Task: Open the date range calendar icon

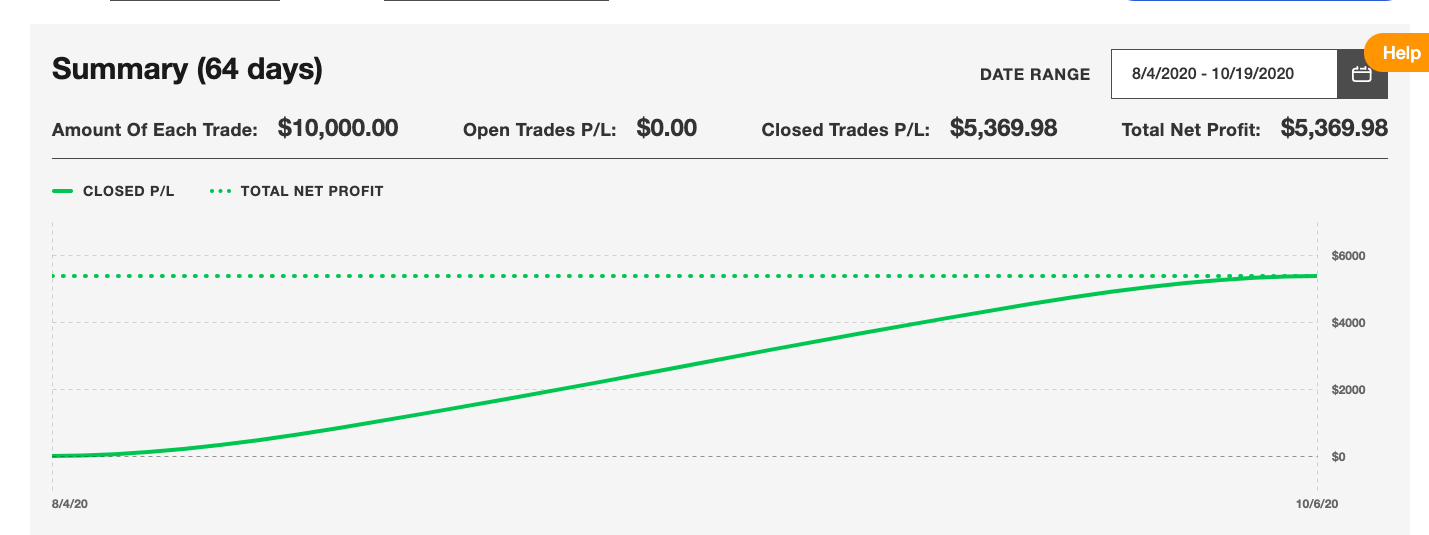Action: [x=1361, y=74]
